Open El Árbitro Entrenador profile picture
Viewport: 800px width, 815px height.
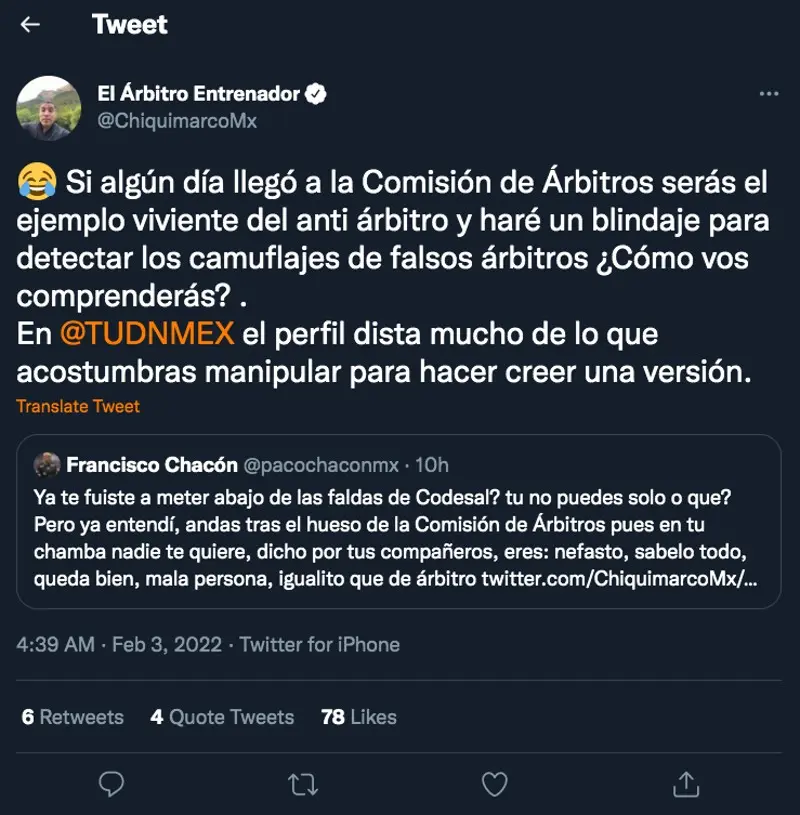pos(49,108)
